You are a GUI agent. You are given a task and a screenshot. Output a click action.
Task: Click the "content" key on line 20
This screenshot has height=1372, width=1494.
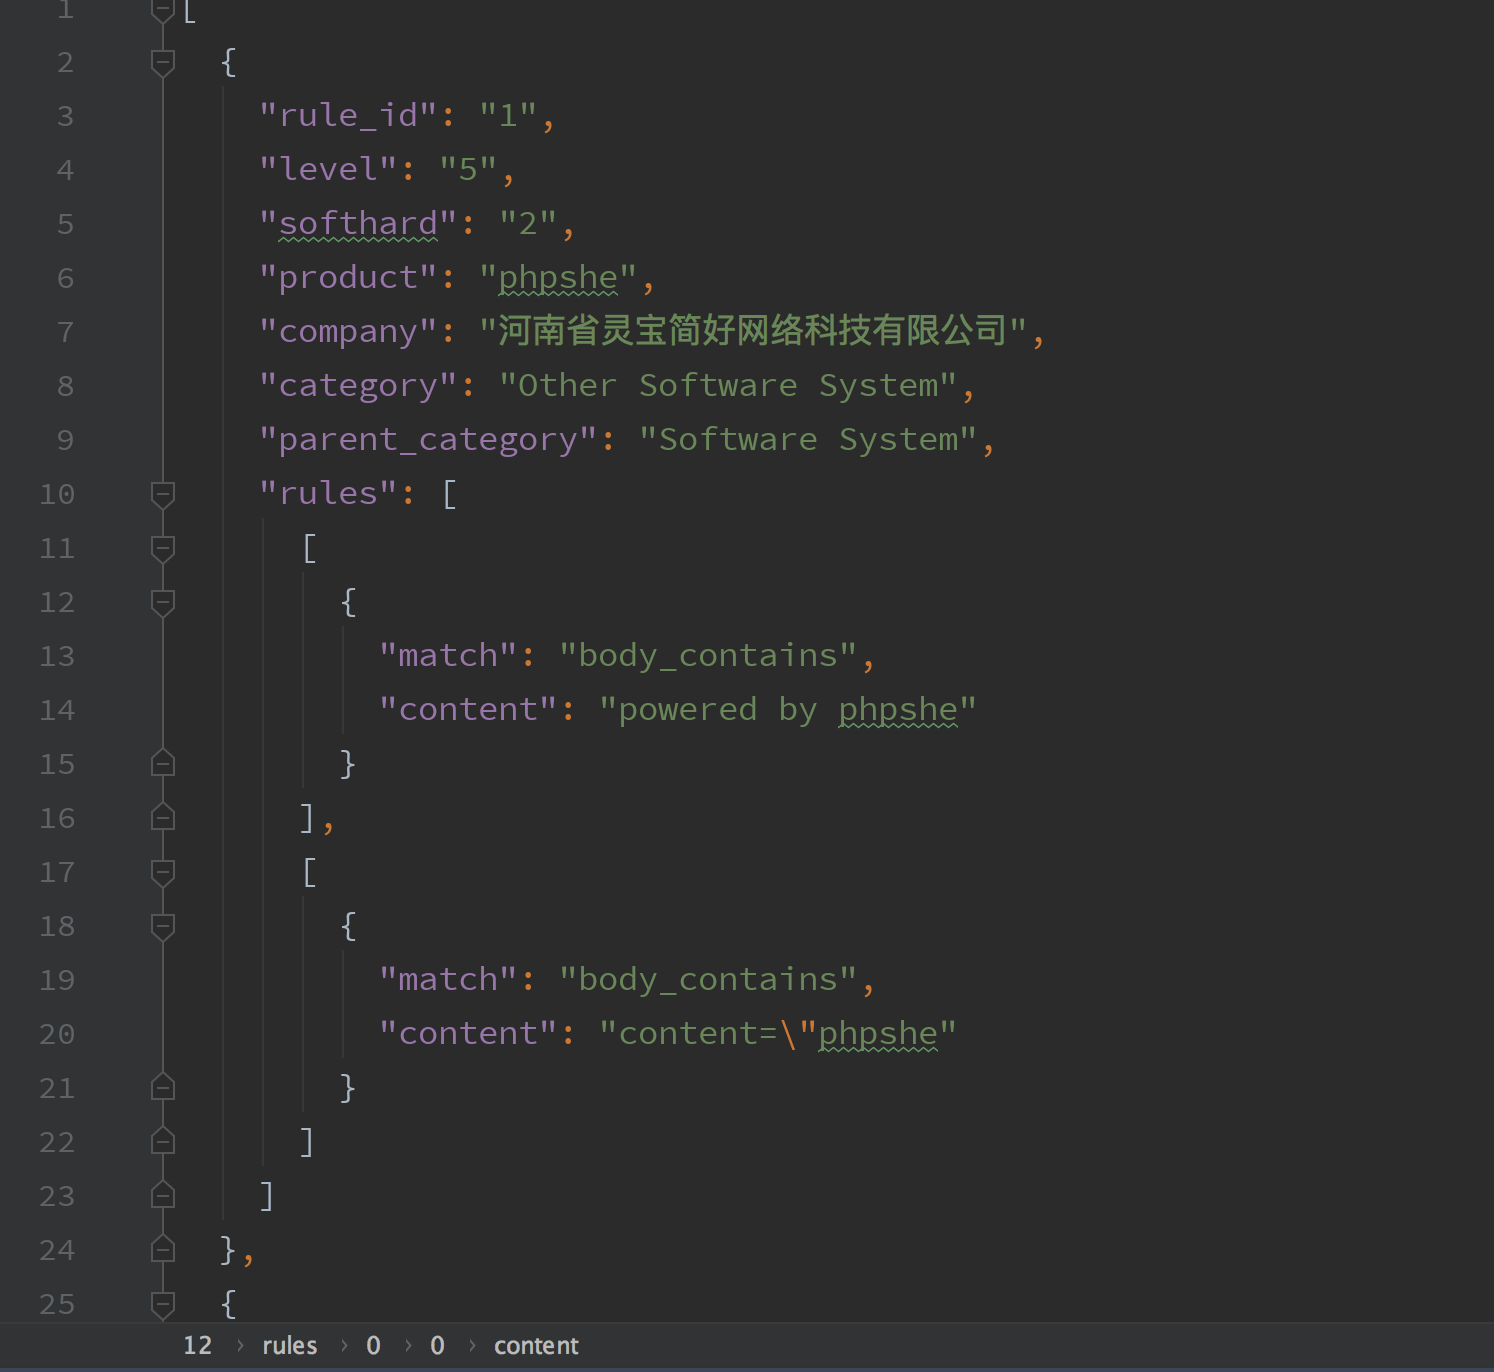pyautogui.click(x=468, y=1034)
